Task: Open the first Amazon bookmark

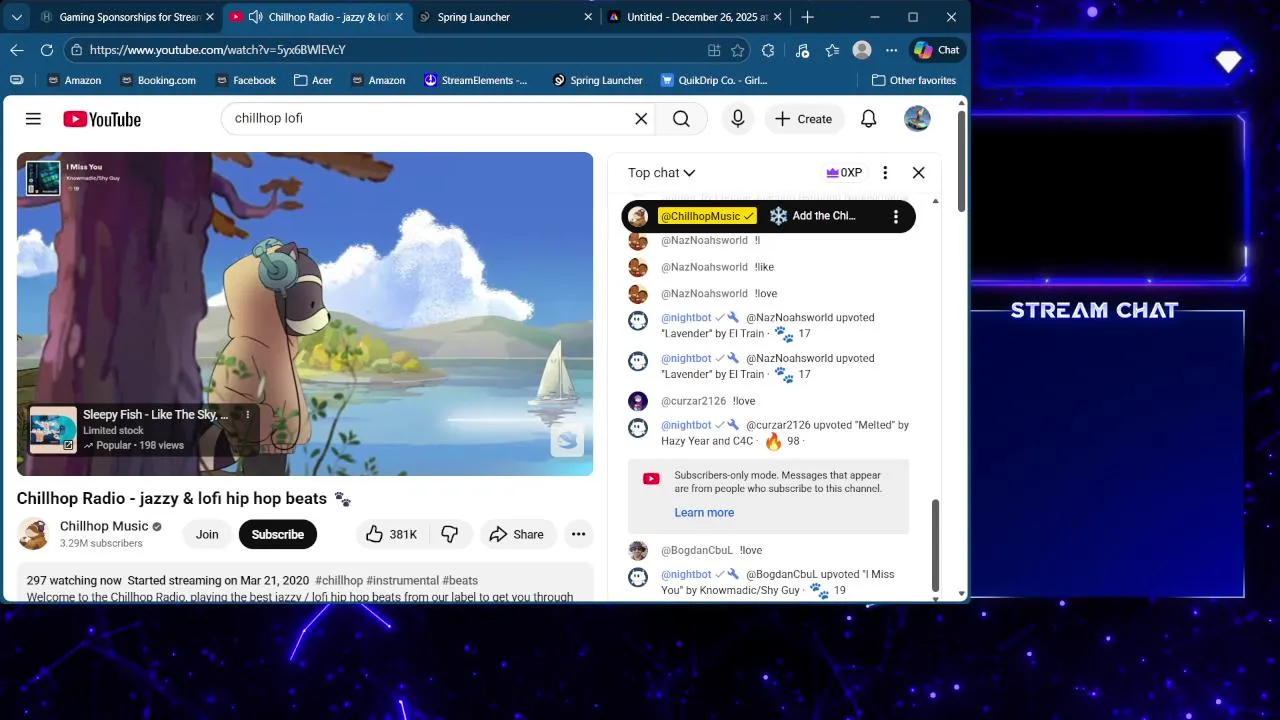Action: pyautogui.click(x=74, y=80)
